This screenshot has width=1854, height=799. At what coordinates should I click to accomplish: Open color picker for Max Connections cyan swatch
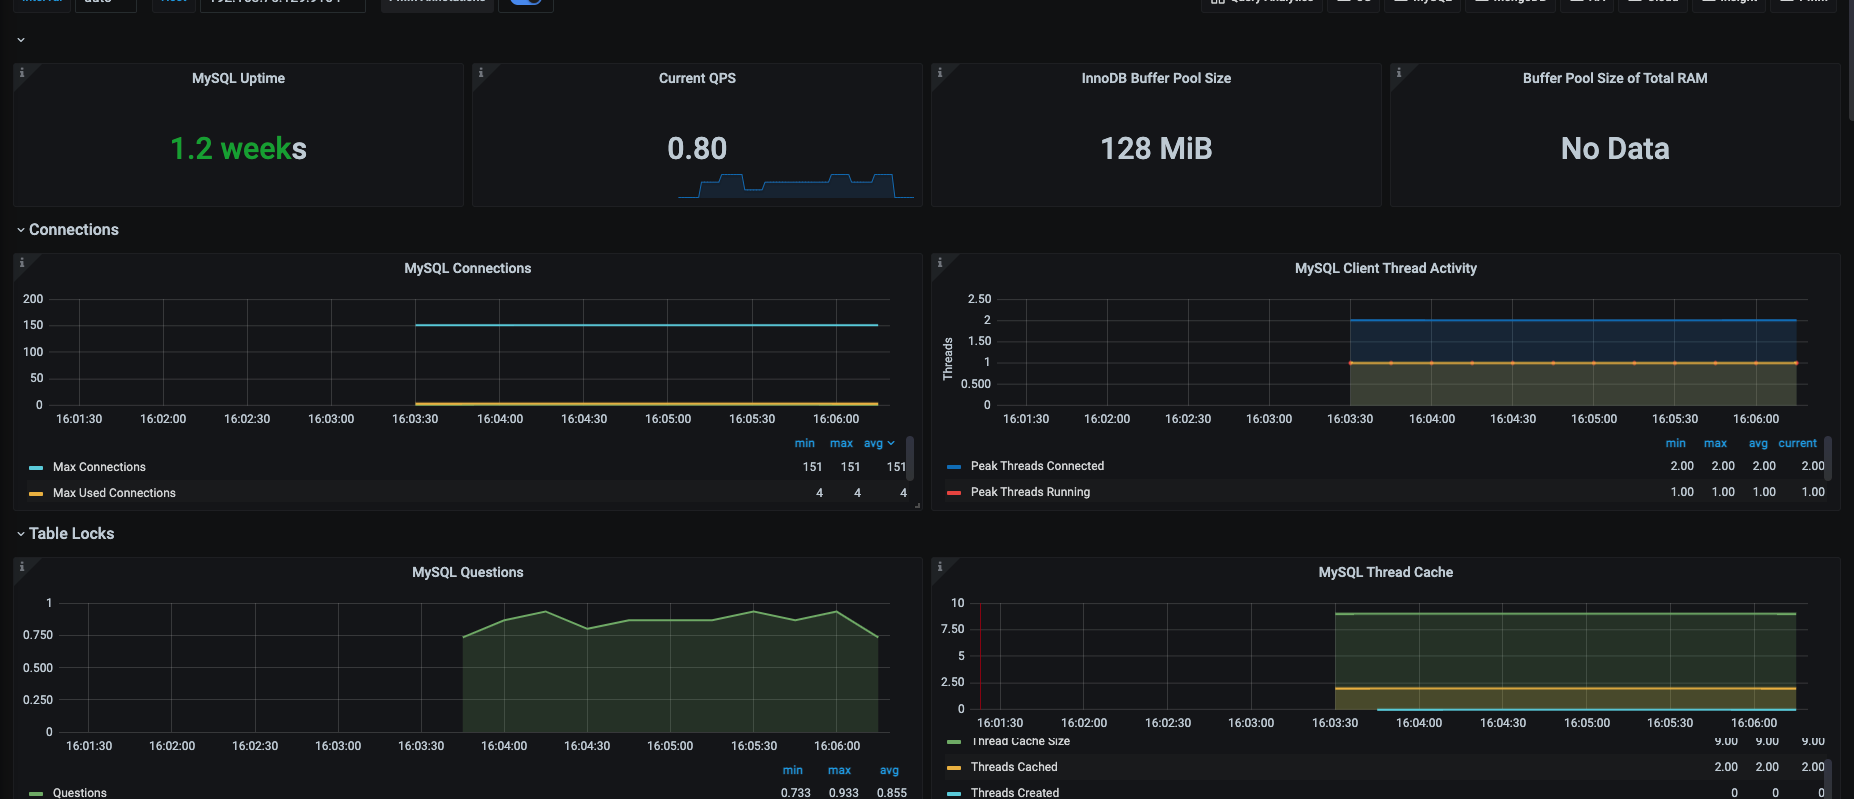tap(36, 467)
